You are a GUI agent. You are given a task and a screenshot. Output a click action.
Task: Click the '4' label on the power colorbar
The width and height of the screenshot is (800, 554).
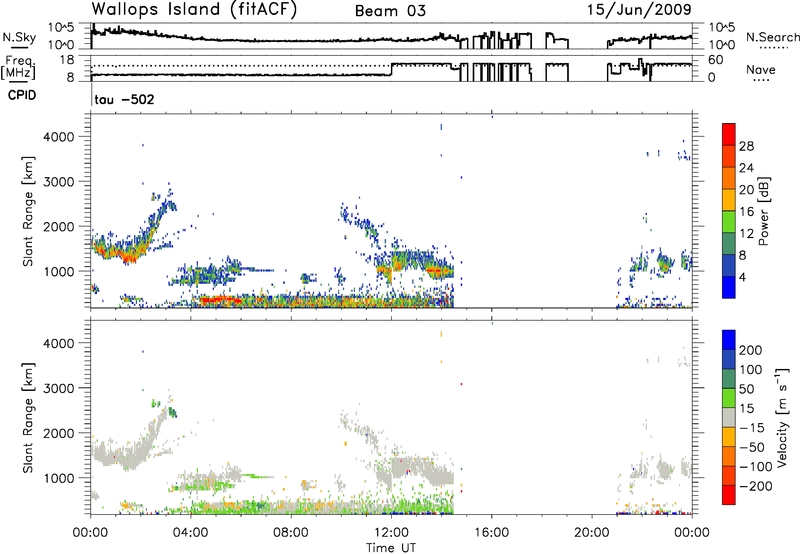pyautogui.click(x=742, y=277)
